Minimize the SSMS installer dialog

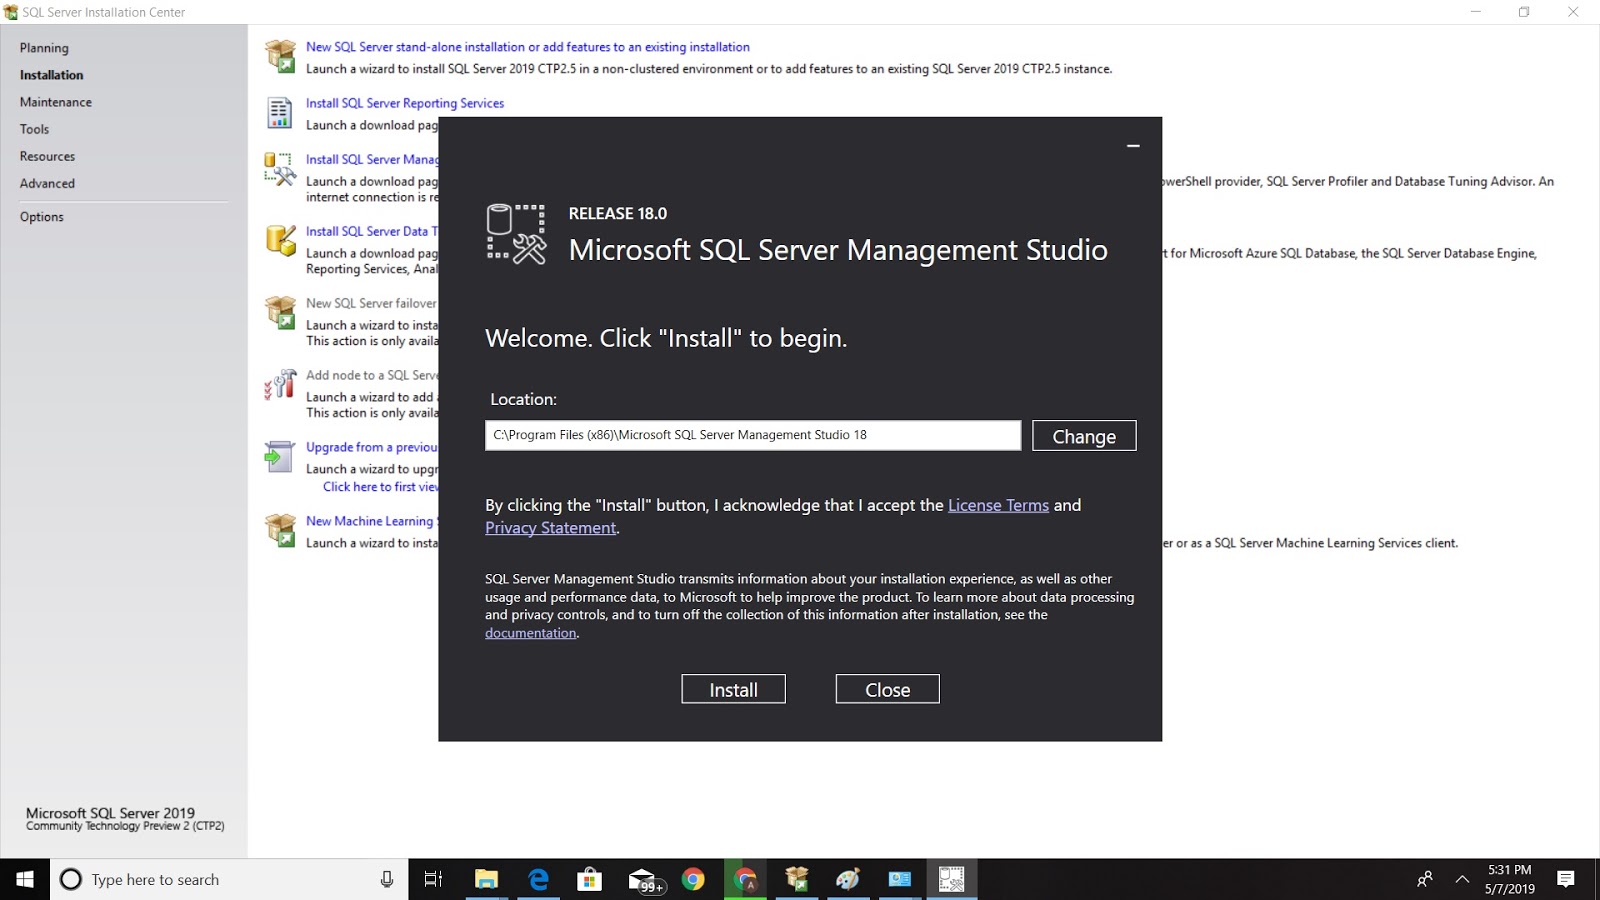pyautogui.click(x=1133, y=146)
